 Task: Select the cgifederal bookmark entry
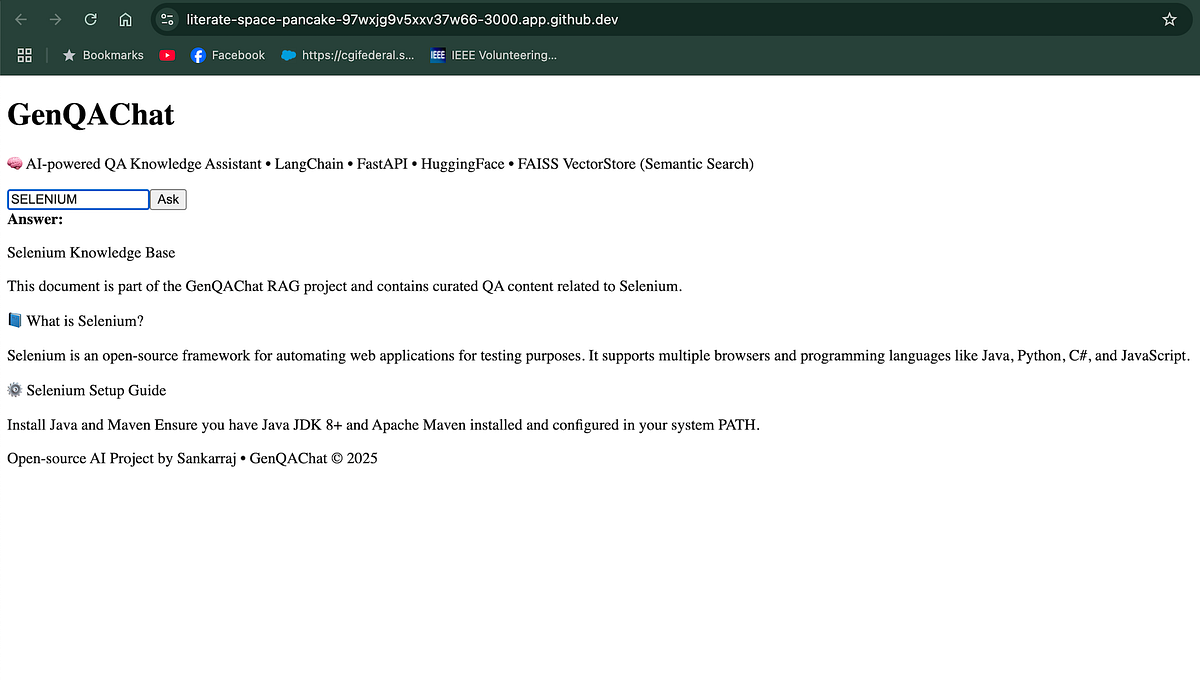(x=347, y=55)
